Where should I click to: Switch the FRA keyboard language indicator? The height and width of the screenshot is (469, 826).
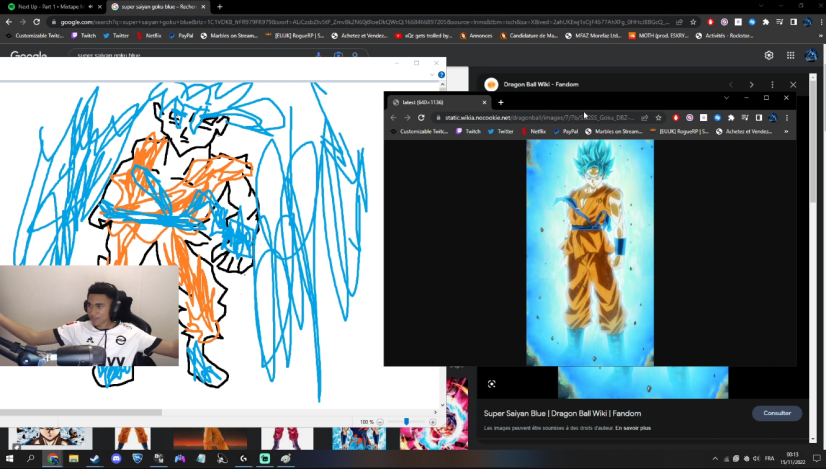tap(770, 458)
